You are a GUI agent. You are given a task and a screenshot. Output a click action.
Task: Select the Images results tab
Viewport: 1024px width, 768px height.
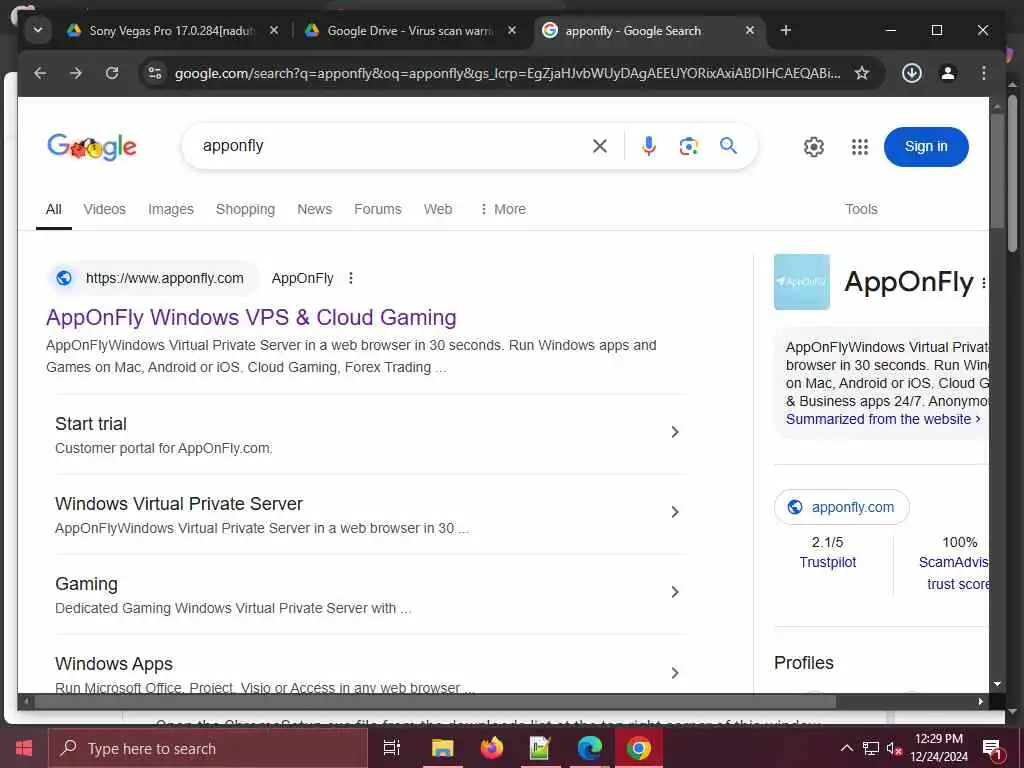(x=170, y=209)
